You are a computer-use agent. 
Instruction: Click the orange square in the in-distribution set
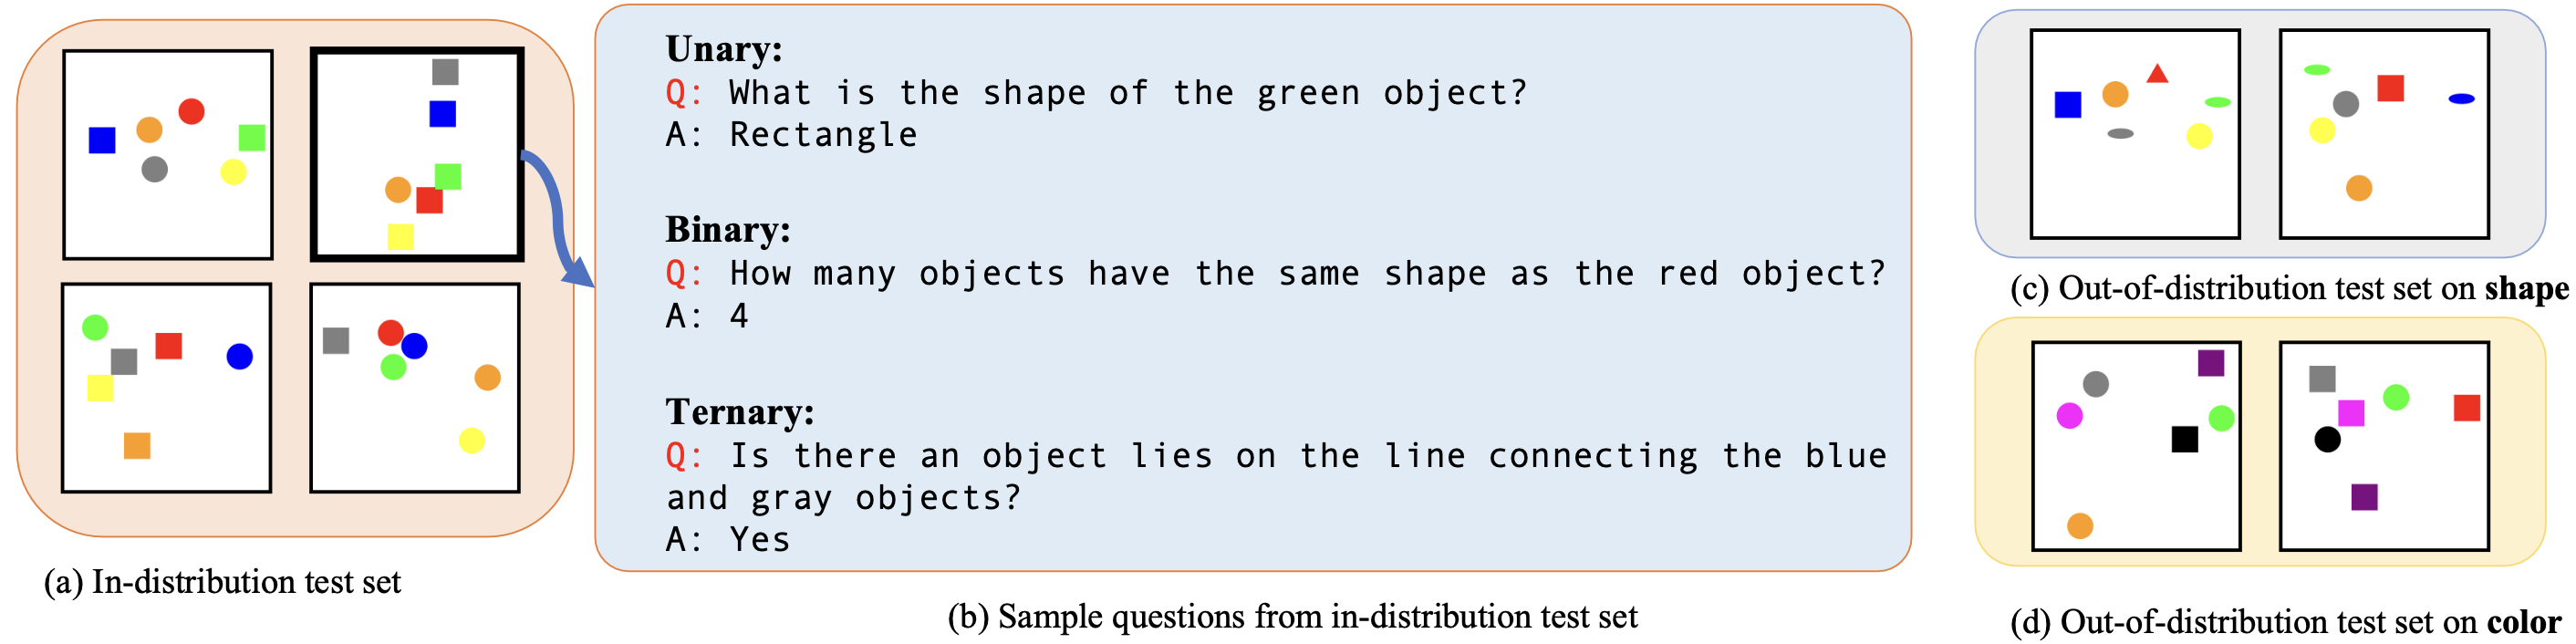pyautogui.click(x=137, y=446)
